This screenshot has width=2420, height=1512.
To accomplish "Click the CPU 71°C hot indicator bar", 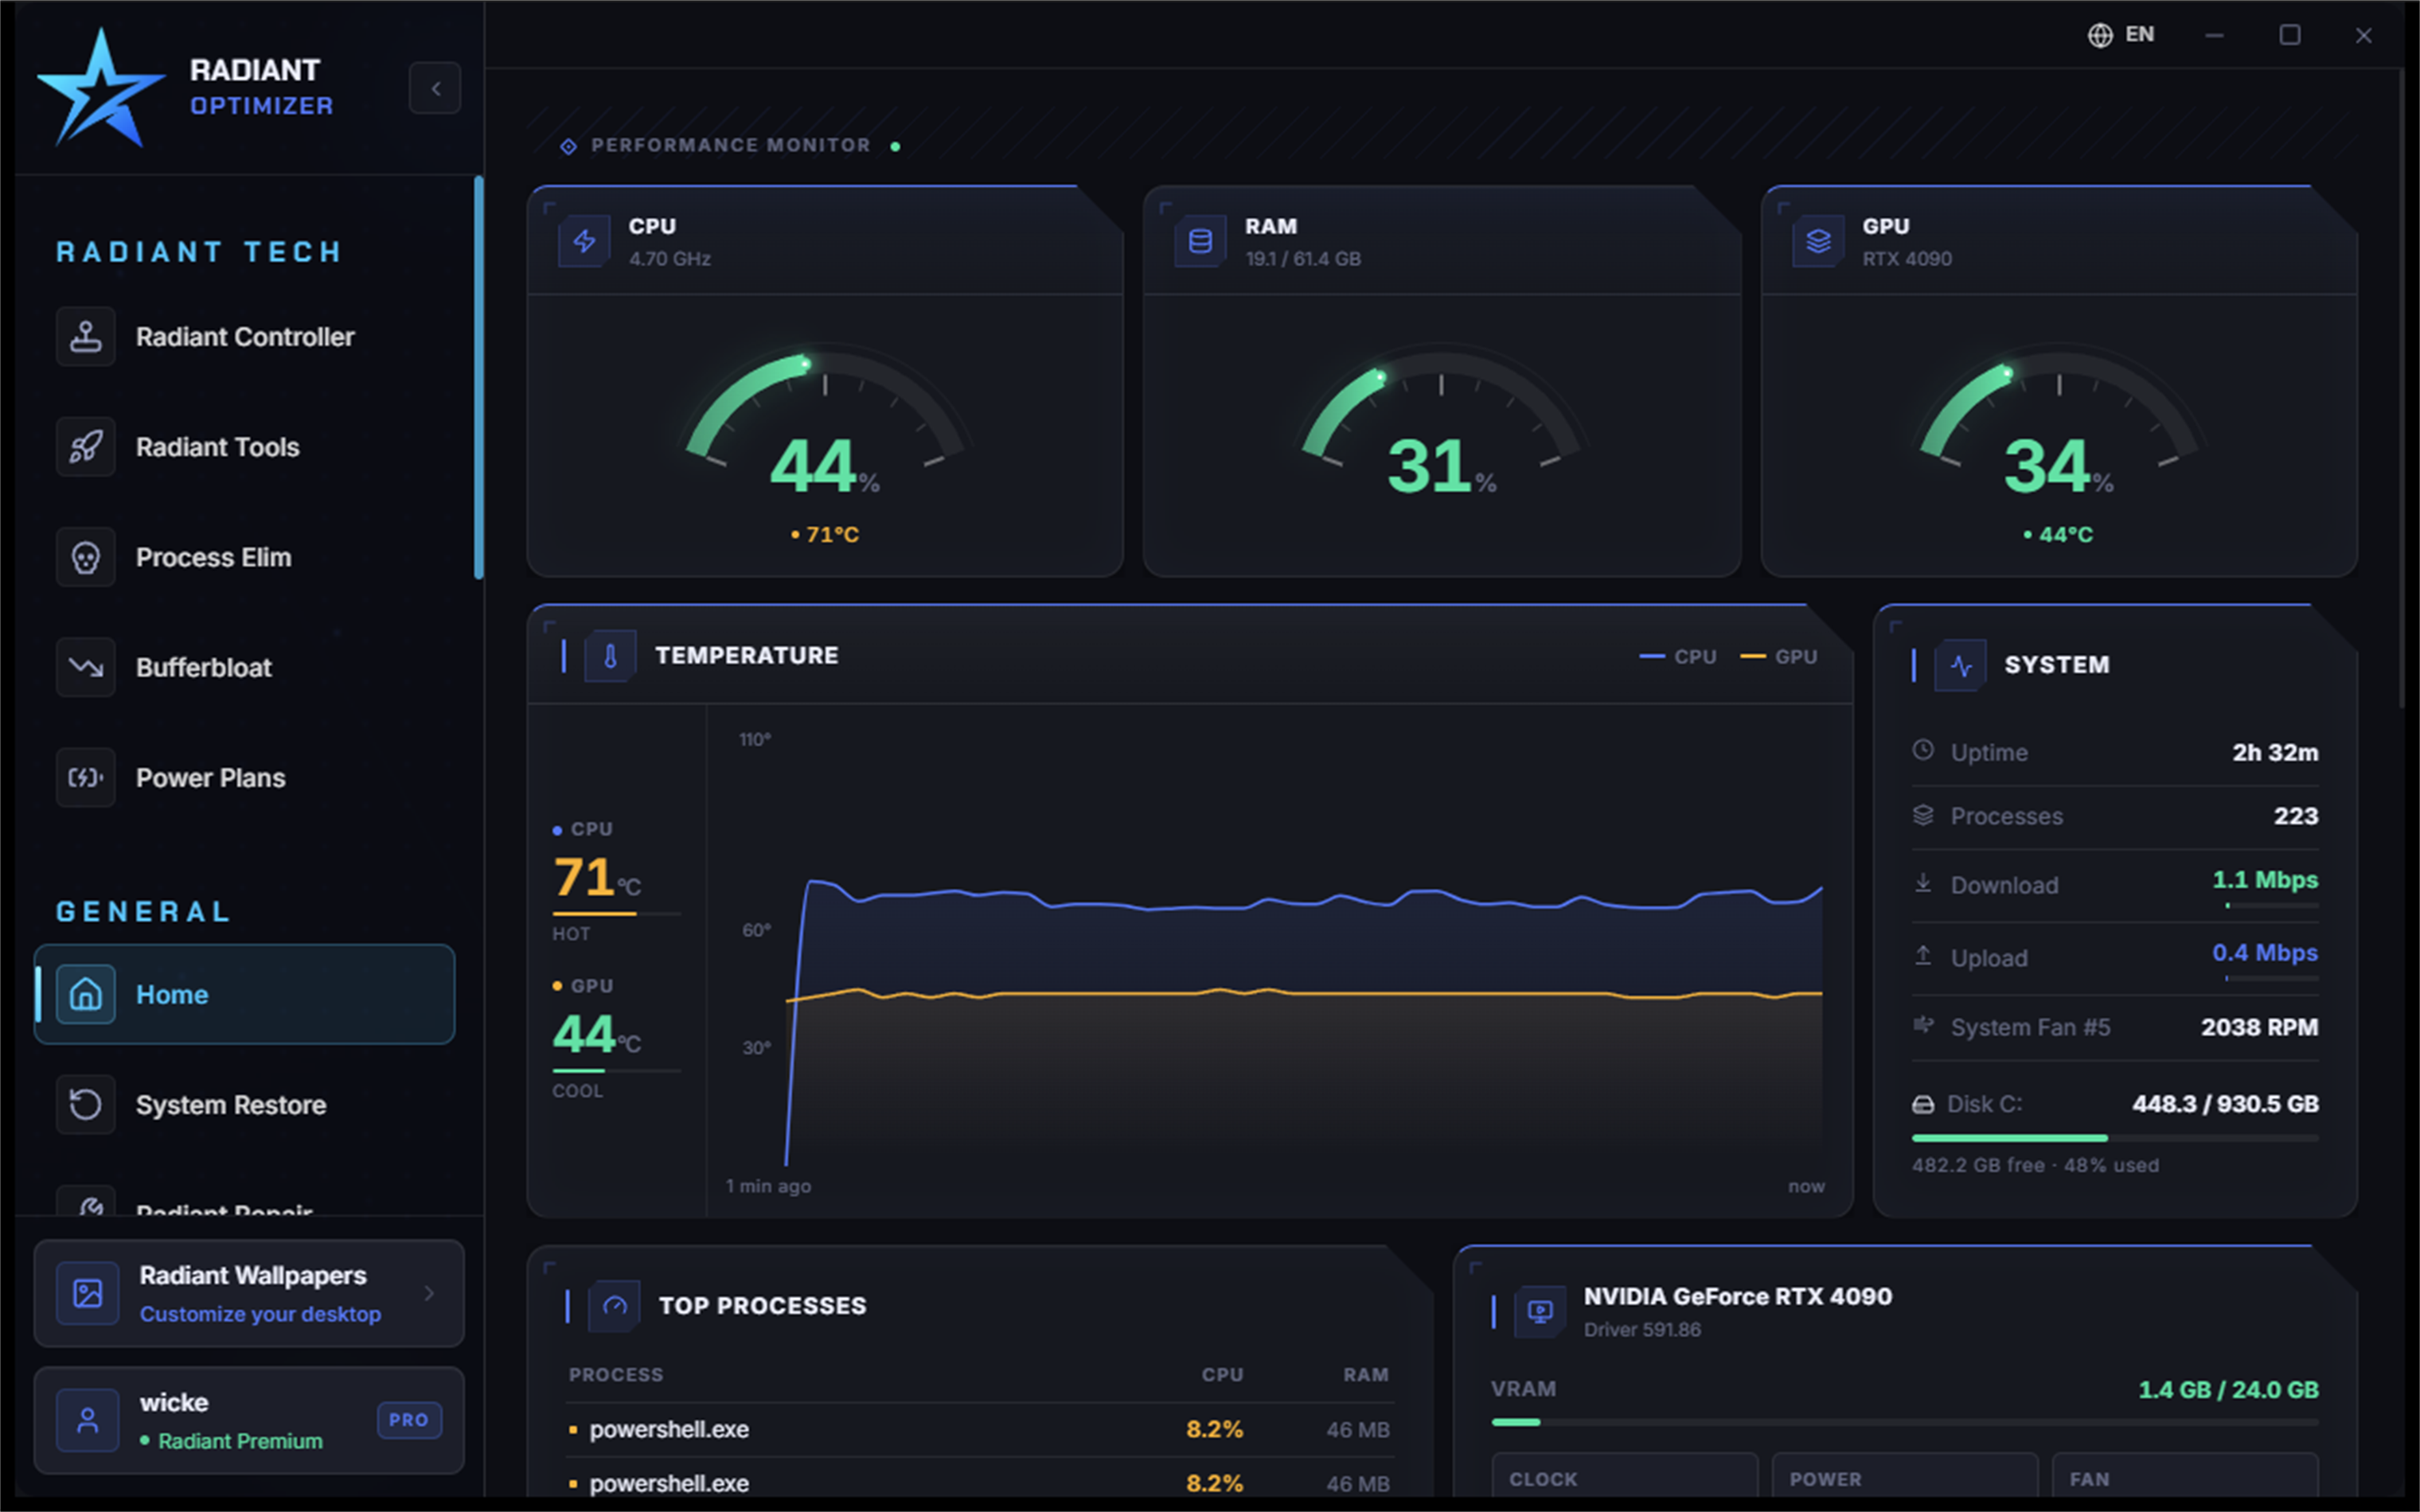I will click(616, 914).
